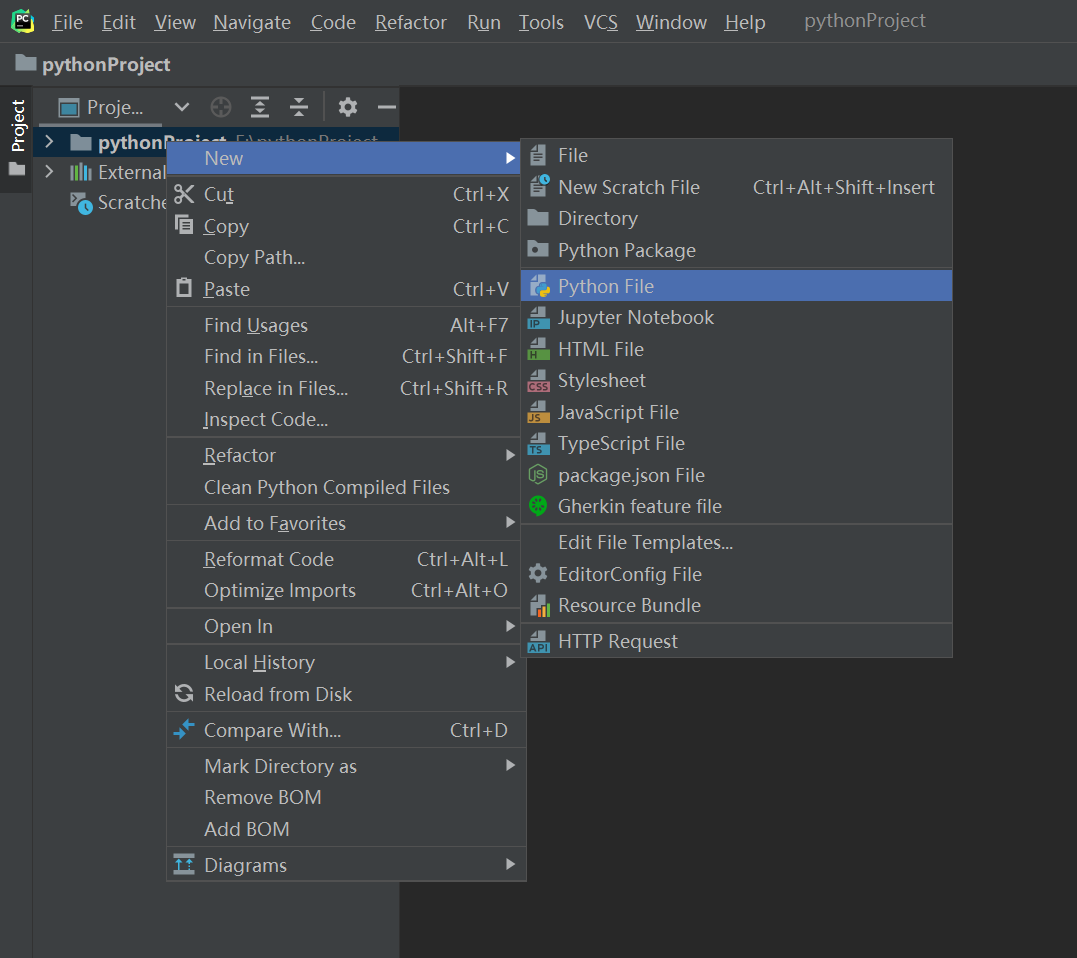
Task: Expand the External Libraries tree node chevron
Action: point(49,172)
